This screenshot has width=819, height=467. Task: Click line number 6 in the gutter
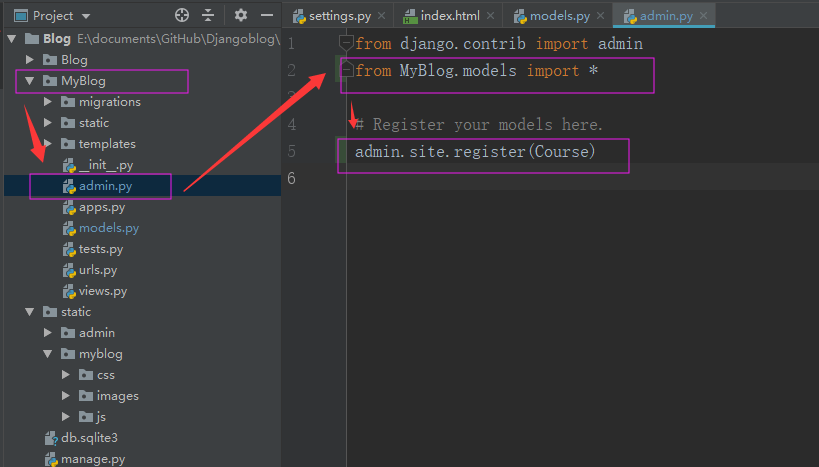click(291, 179)
